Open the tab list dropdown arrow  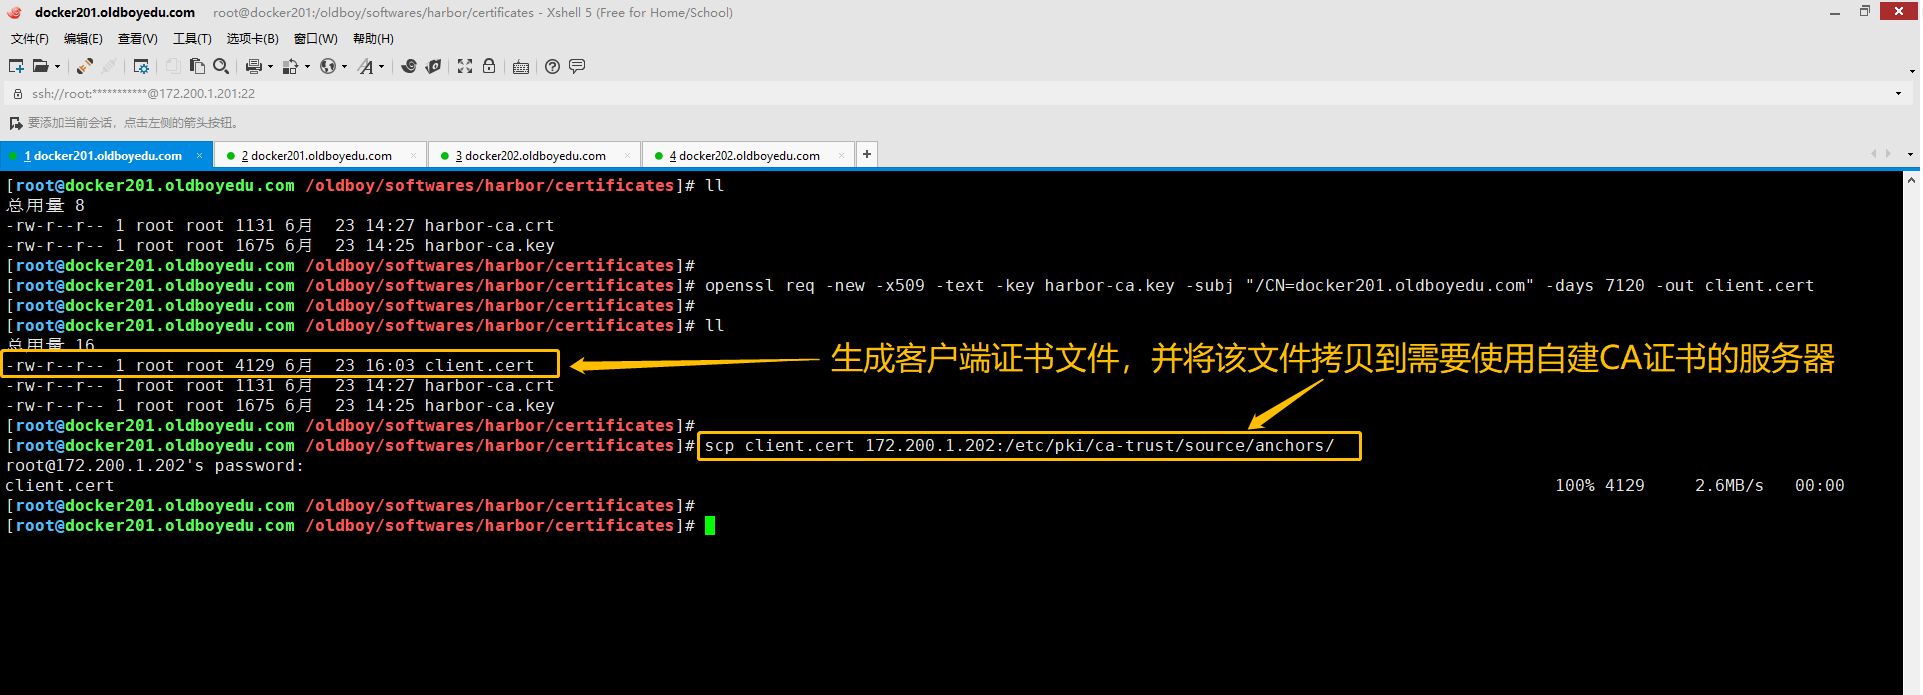point(1910,155)
